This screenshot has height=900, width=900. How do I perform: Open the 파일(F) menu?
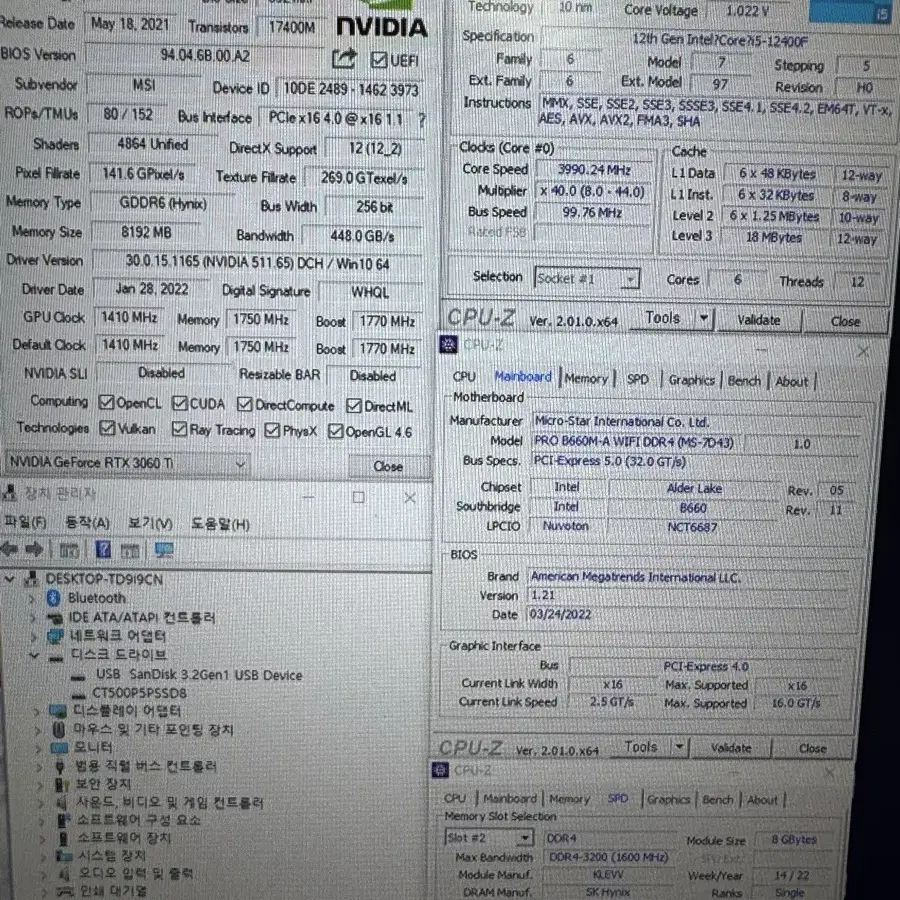[25, 522]
